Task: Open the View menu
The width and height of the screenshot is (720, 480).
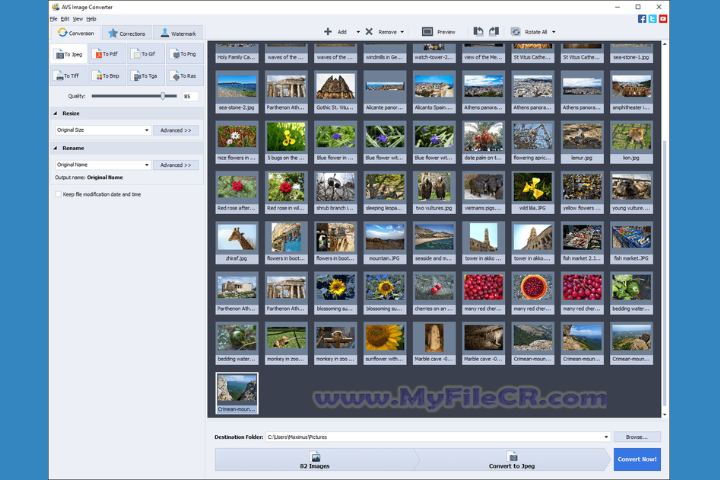Action: tap(78, 19)
